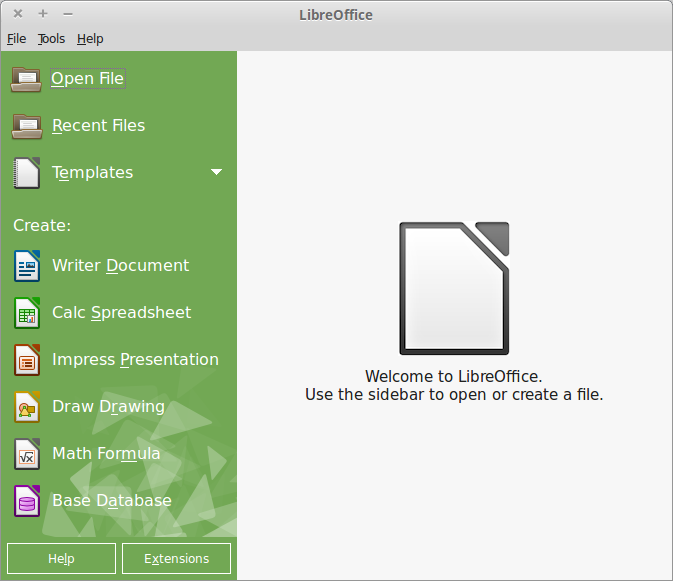Click the 'Welcome to LibreOffice.' text
The height and width of the screenshot is (581, 673).
pyautogui.click(x=454, y=376)
